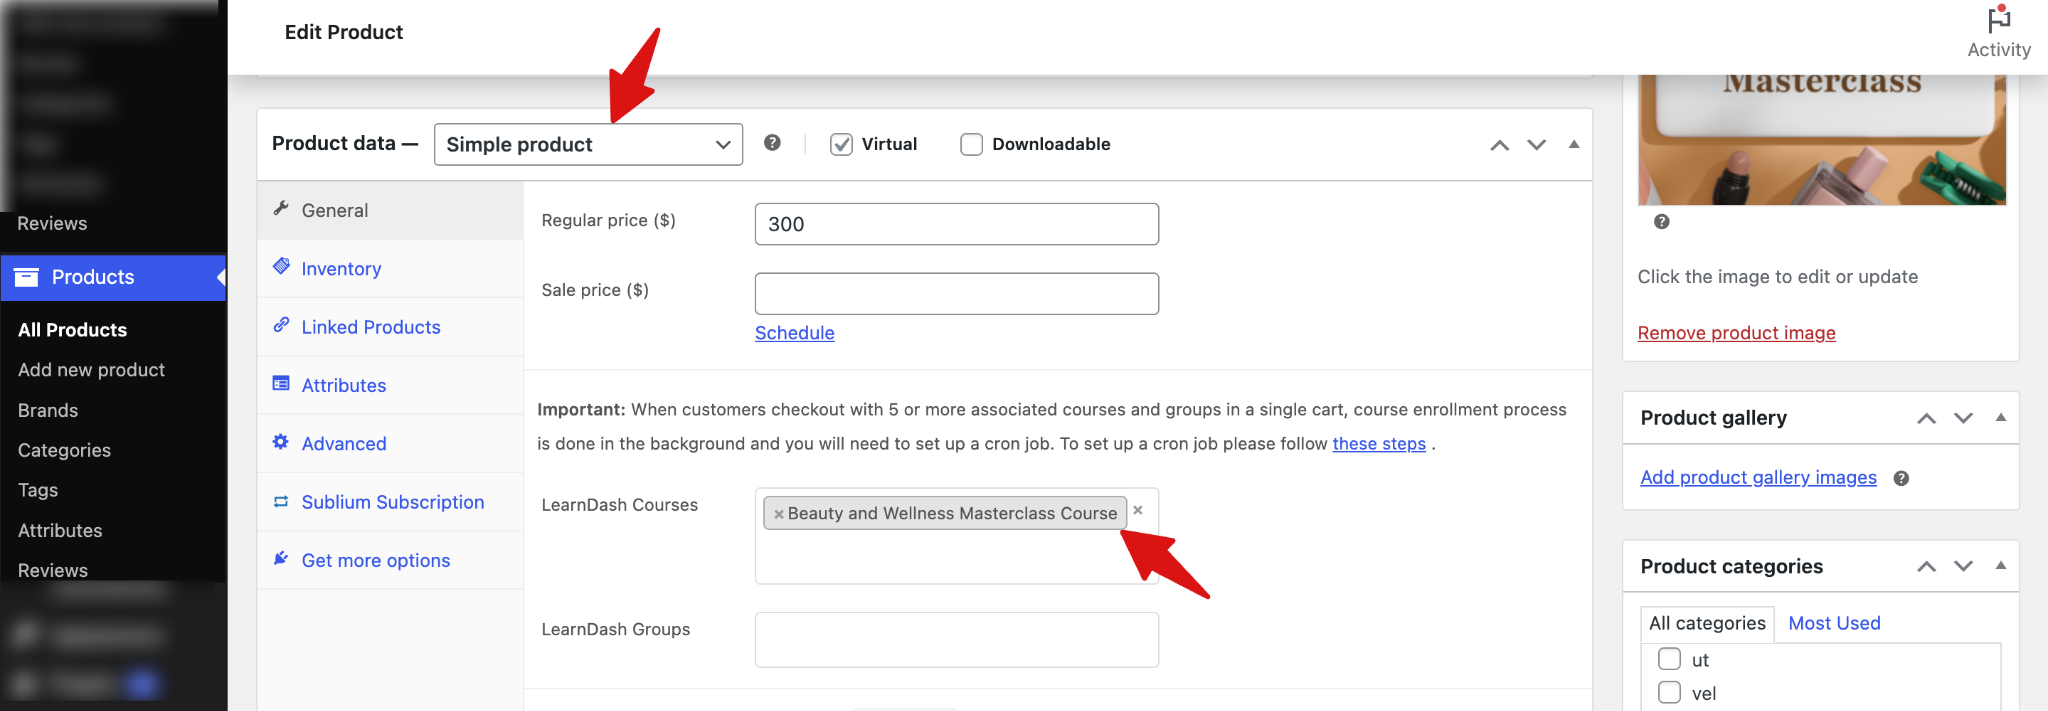The image size is (2048, 711).
Task: Open All Products submenu item
Action: (72, 330)
